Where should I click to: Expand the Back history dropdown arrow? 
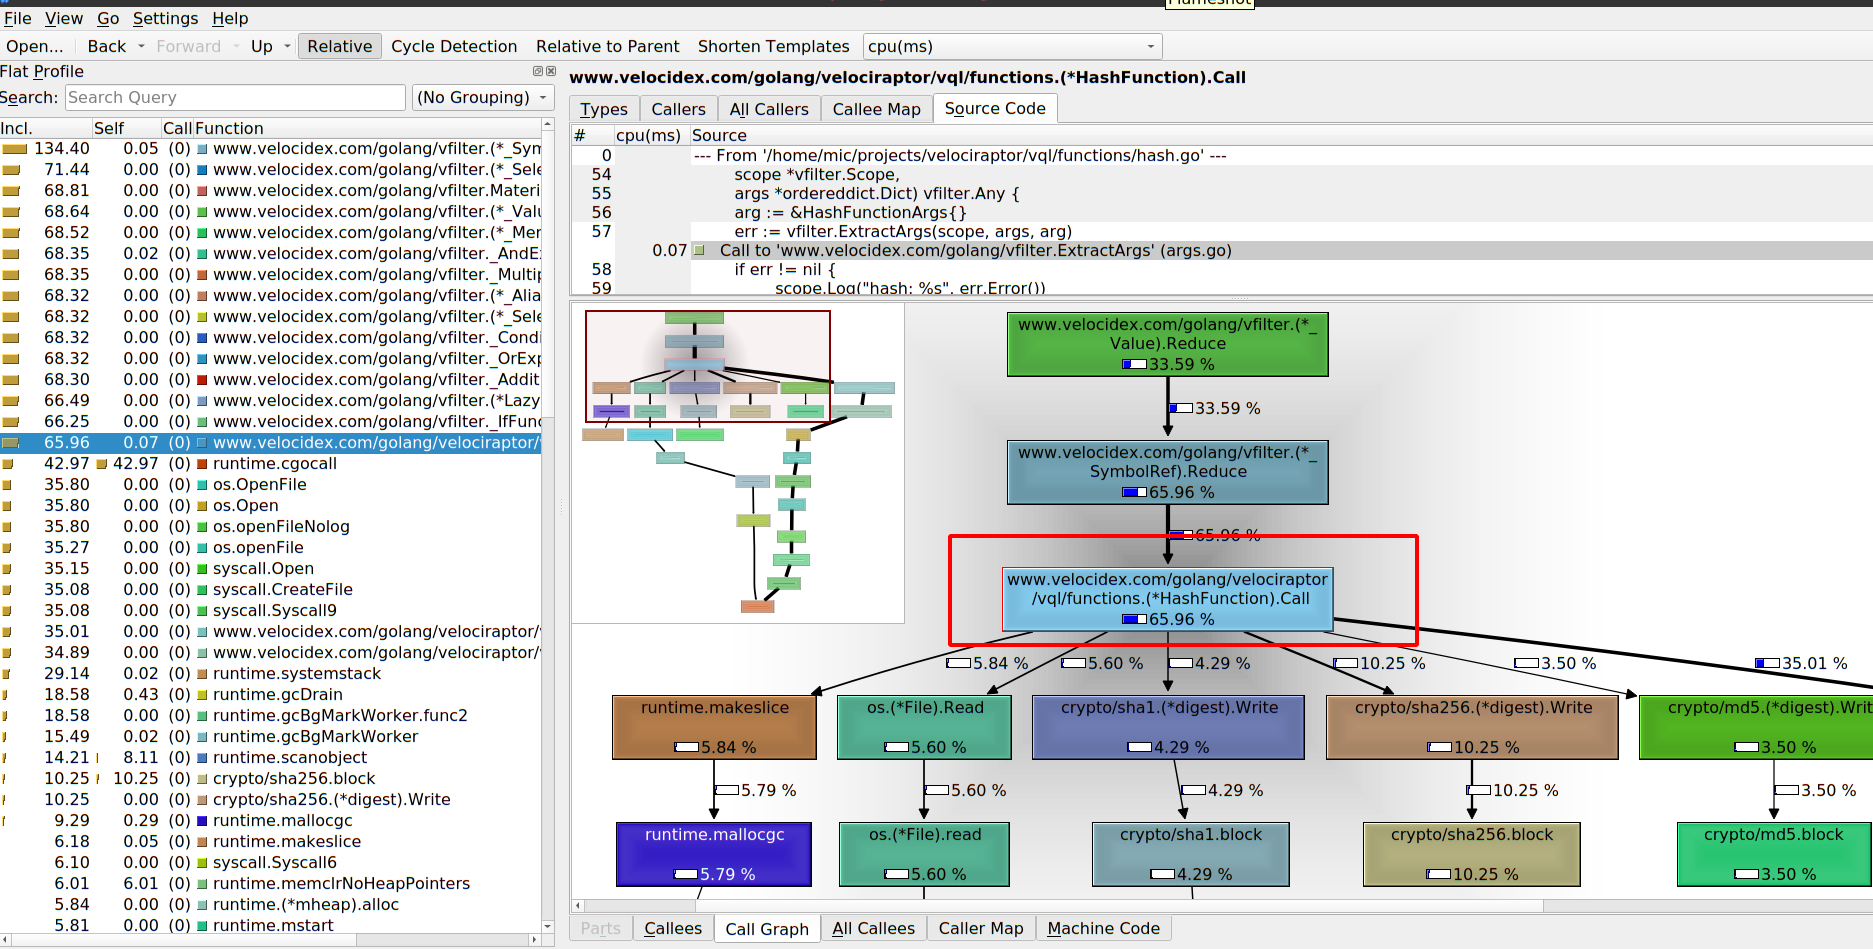141,46
